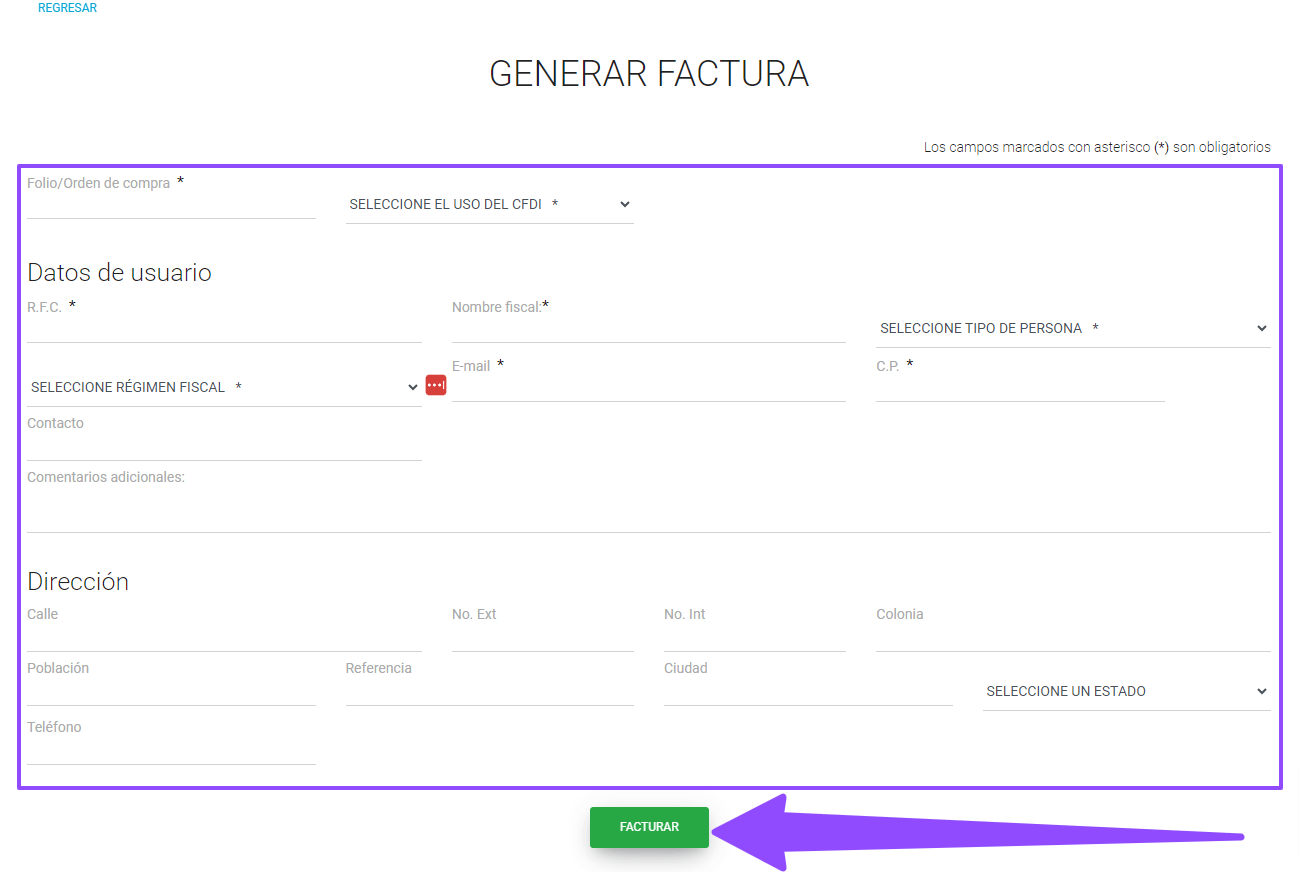Click the Ciudad input field

pos(808,691)
